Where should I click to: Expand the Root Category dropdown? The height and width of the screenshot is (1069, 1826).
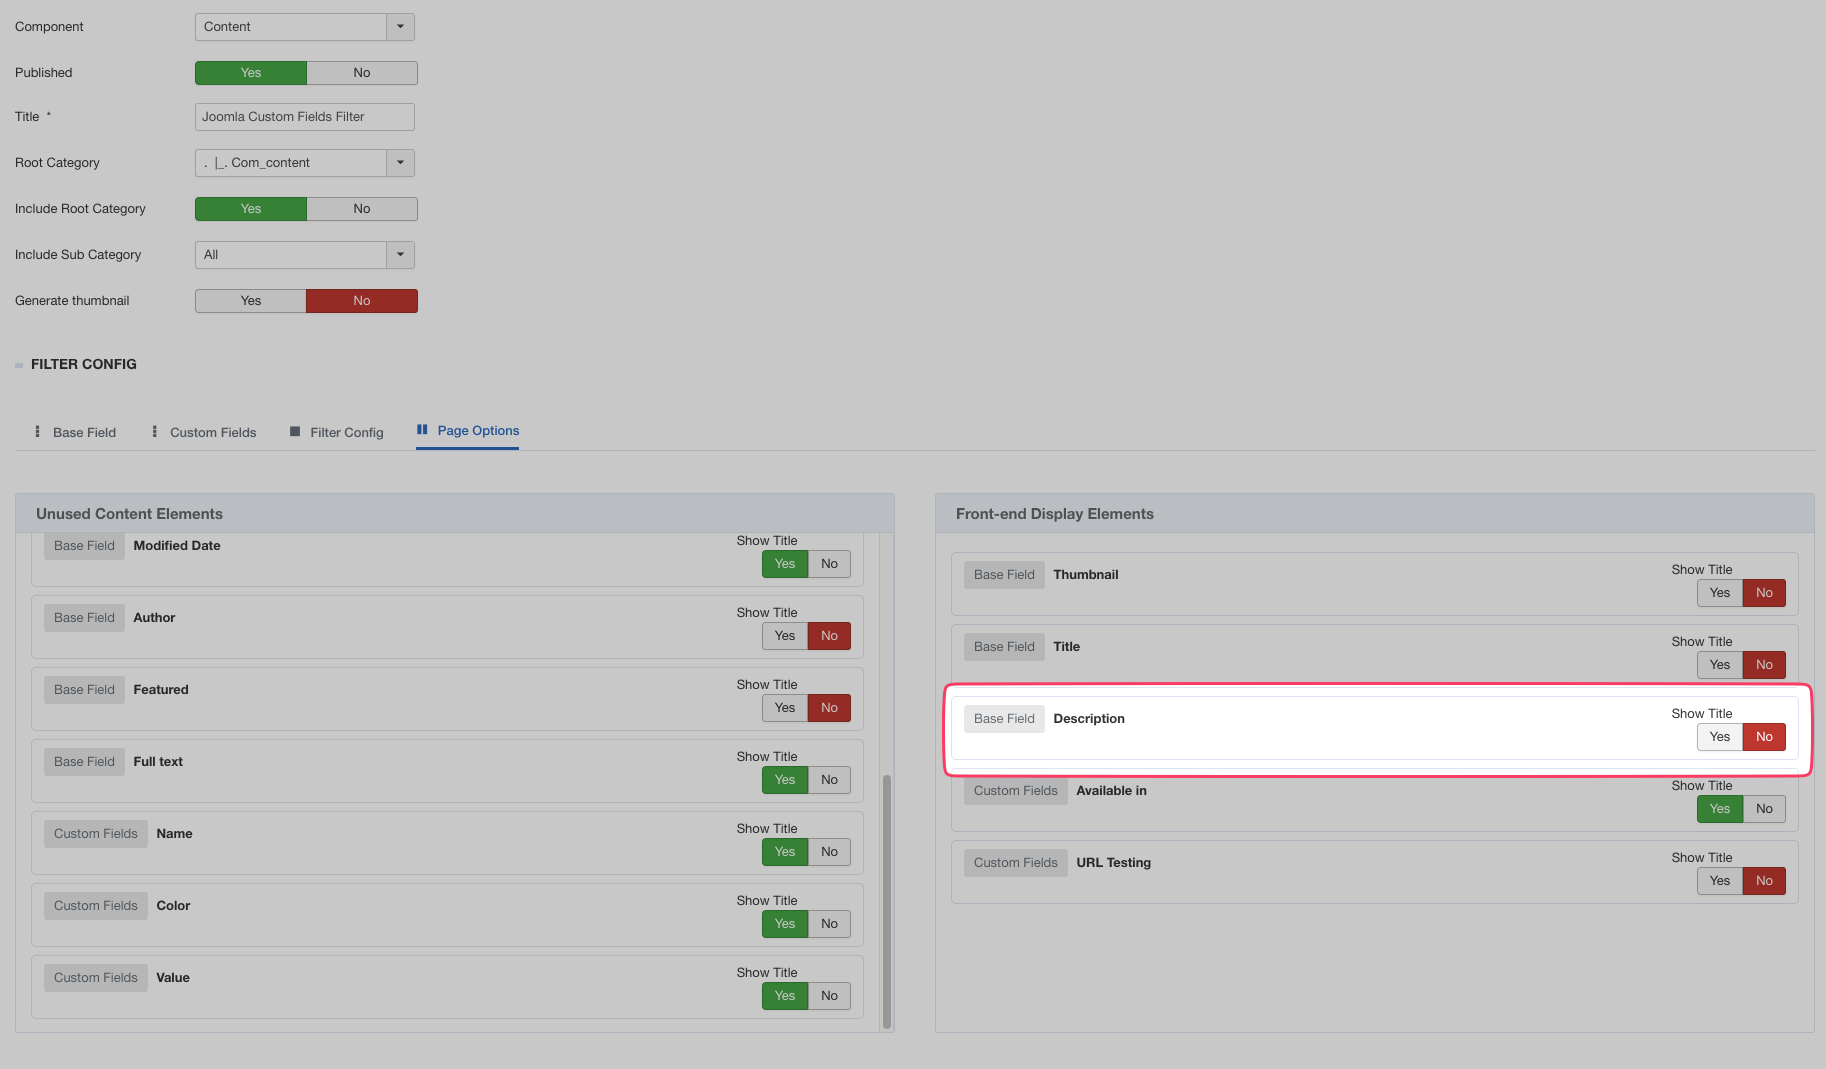point(400,163)
